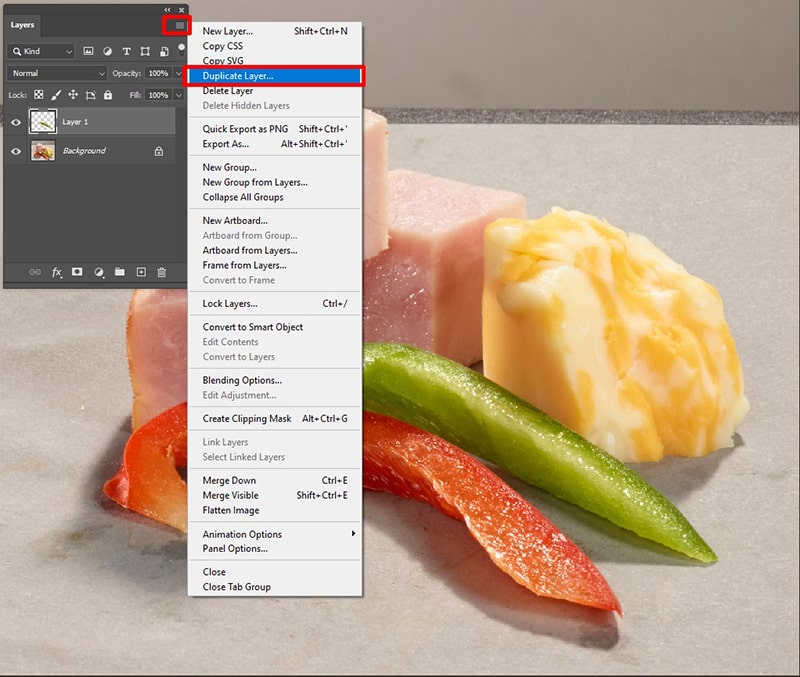Select the Add layer mask icon
This screenshot has width=800, height=677.
[x=76, y=272]
